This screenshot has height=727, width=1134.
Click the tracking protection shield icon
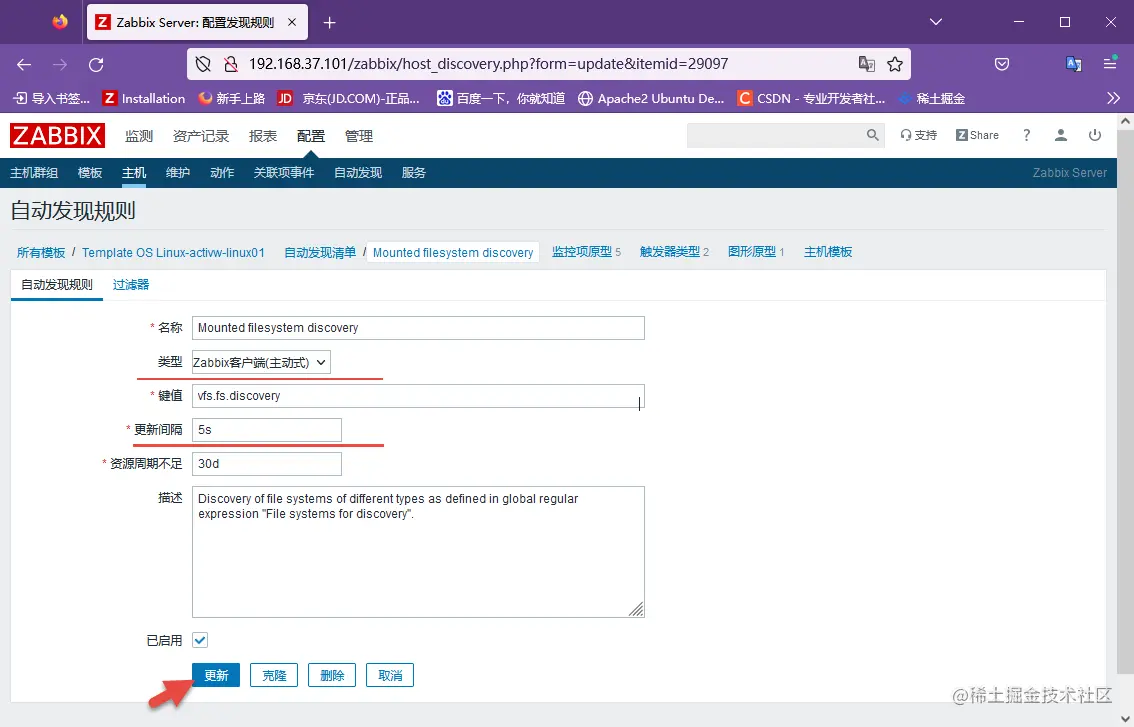click(203, 63)
